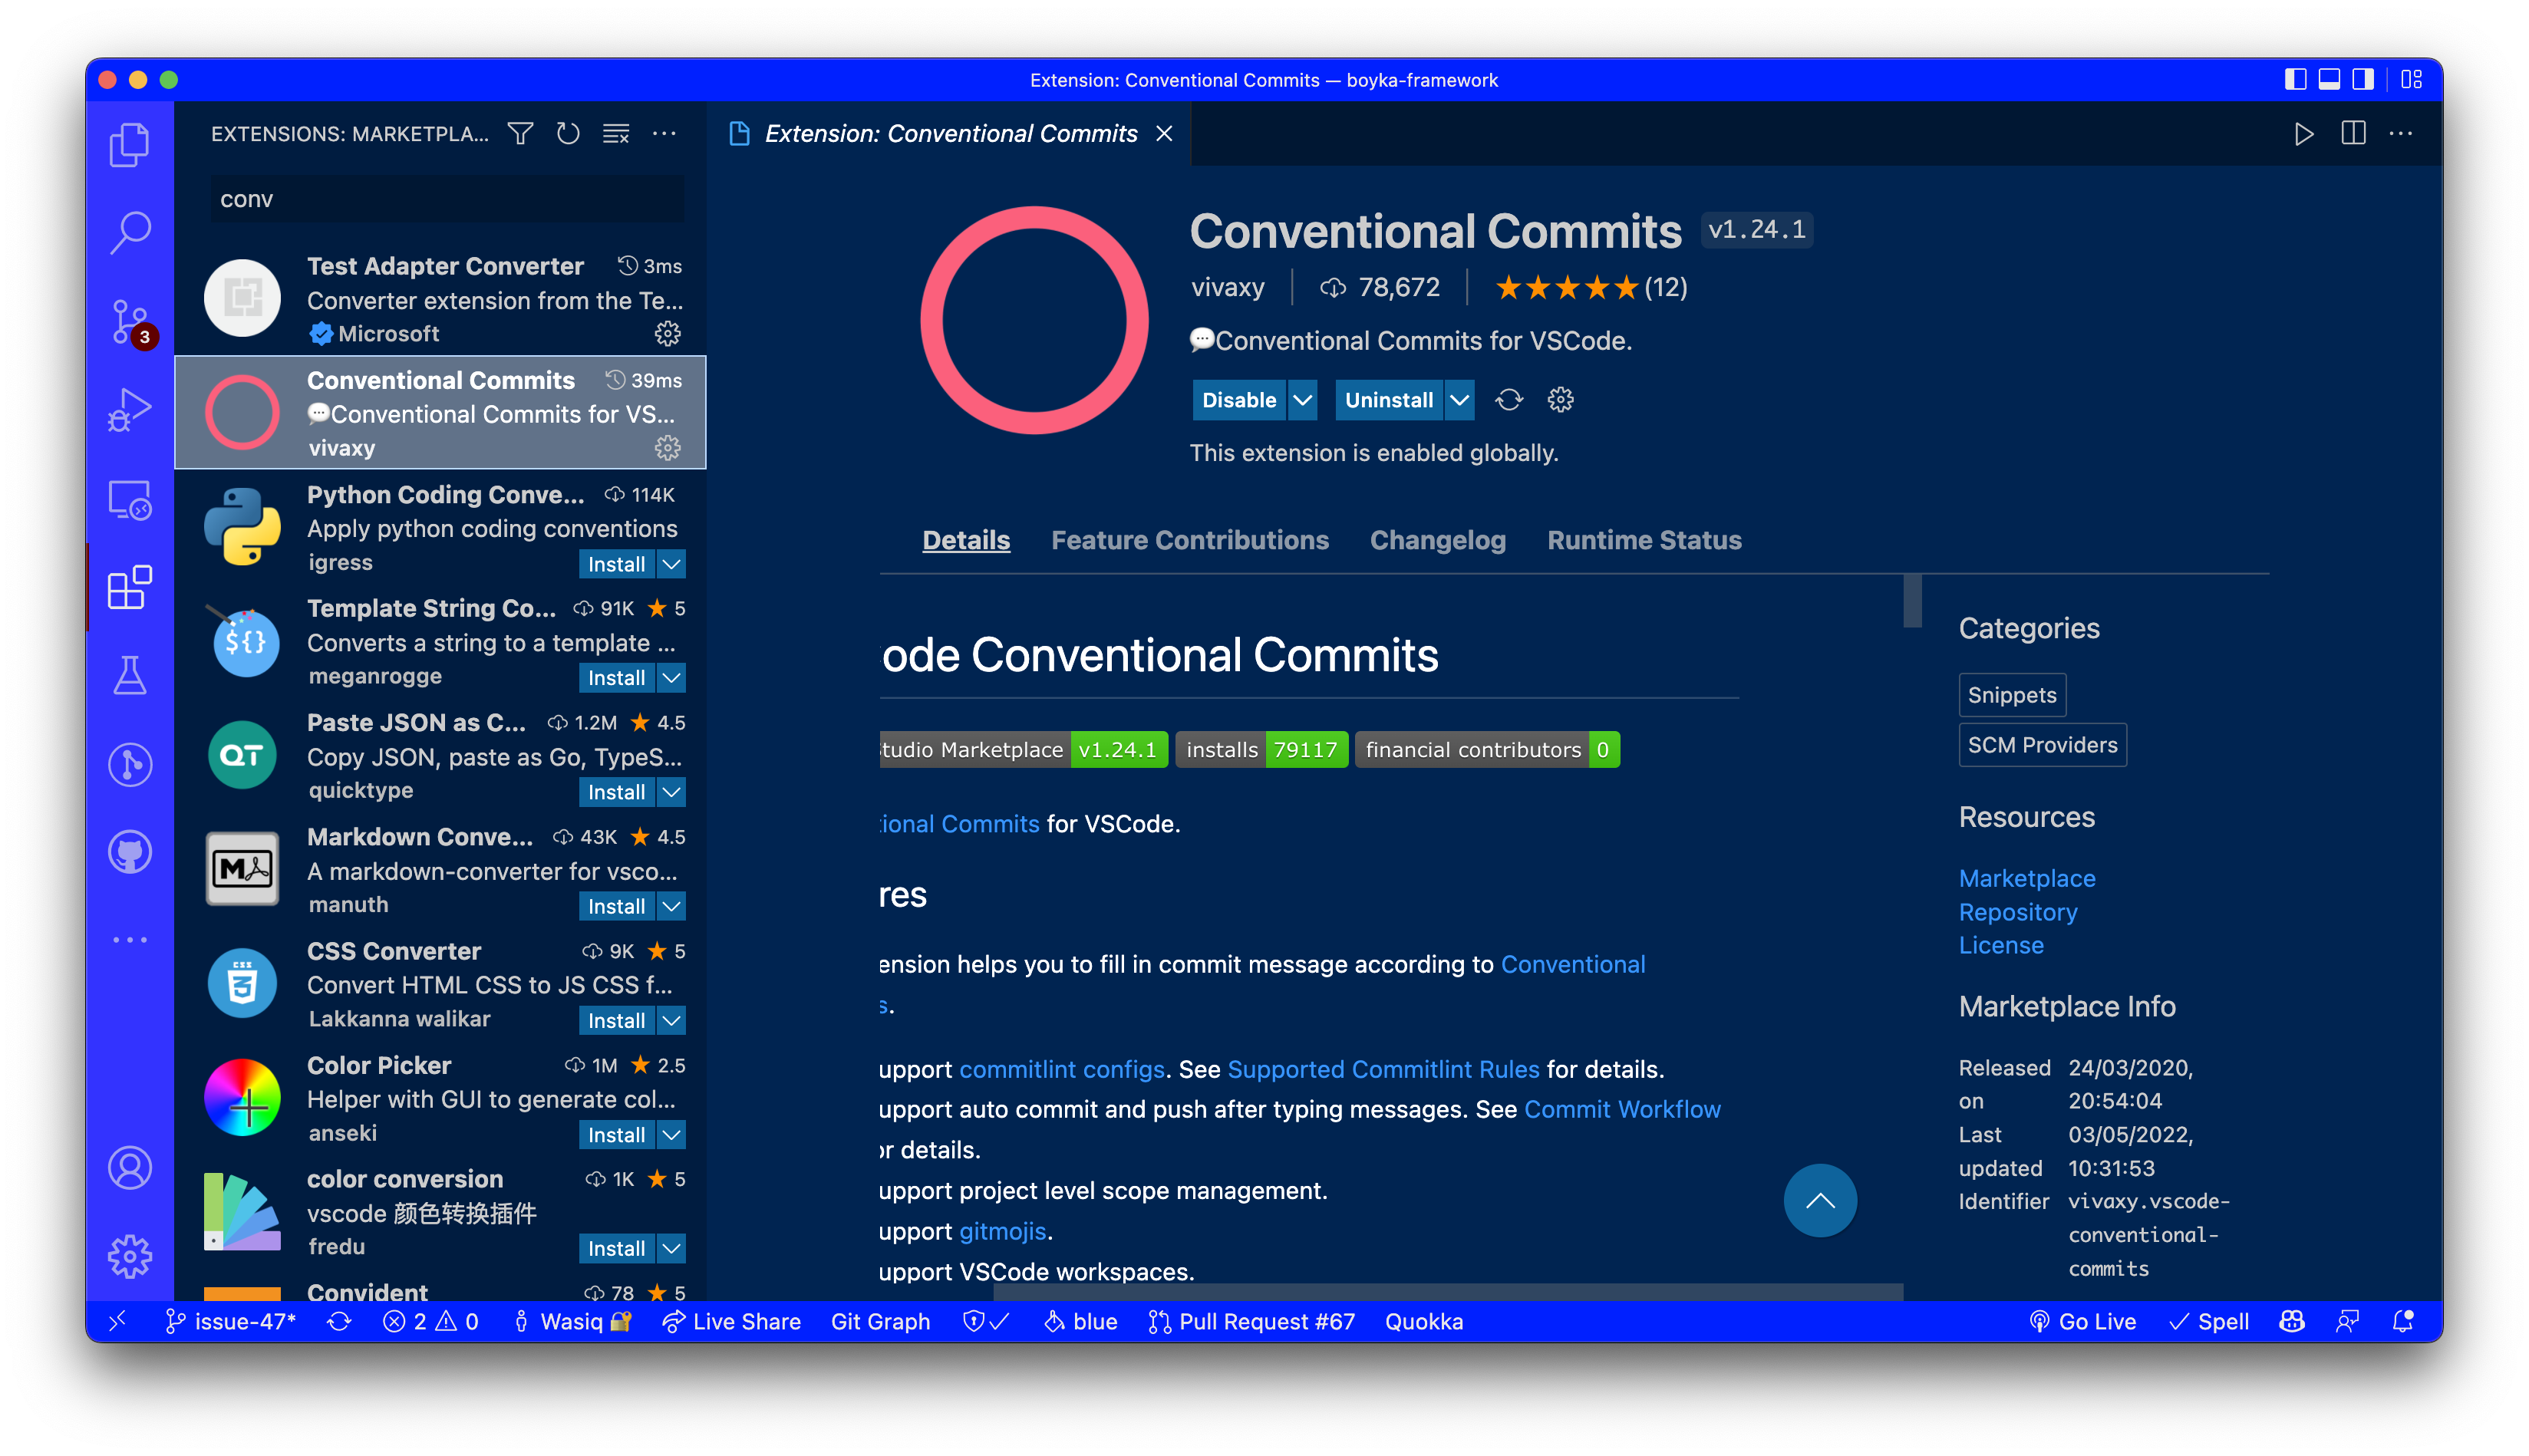Viewport: 2529px width, 1456px height.
Task: Toggle spell checking from the status bar
Action: click(2210, 1321)
